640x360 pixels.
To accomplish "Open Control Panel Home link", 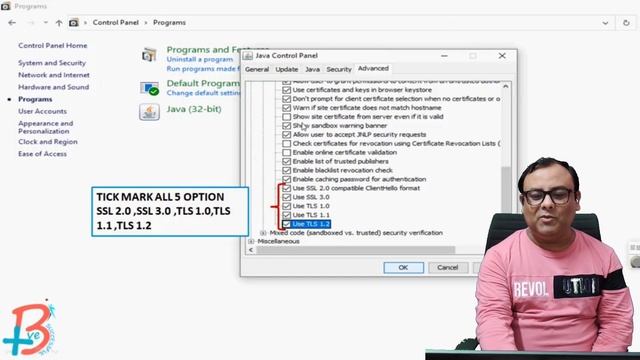I will pos(53,46).
